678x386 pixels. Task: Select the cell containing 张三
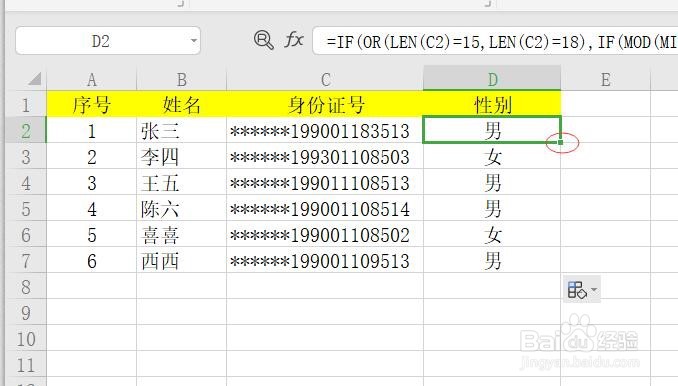pos(182,130)
